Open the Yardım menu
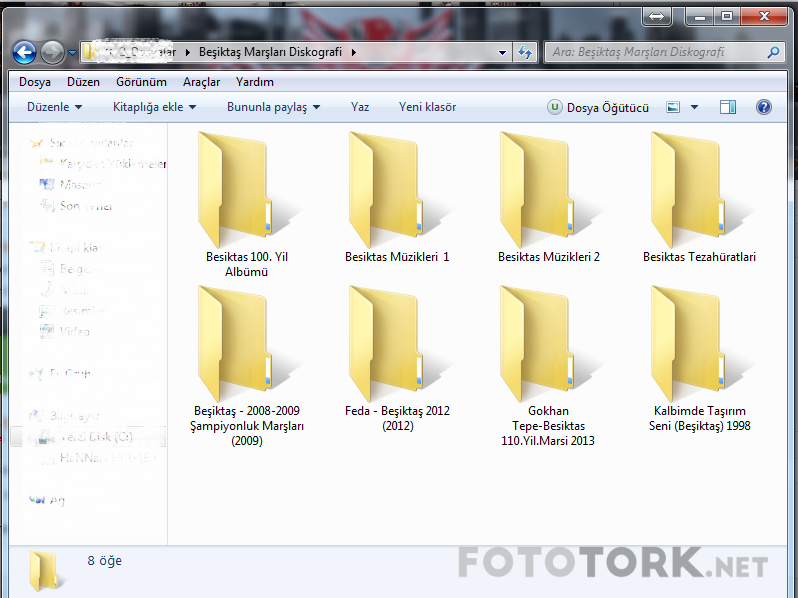 click(x=254, y=82)
